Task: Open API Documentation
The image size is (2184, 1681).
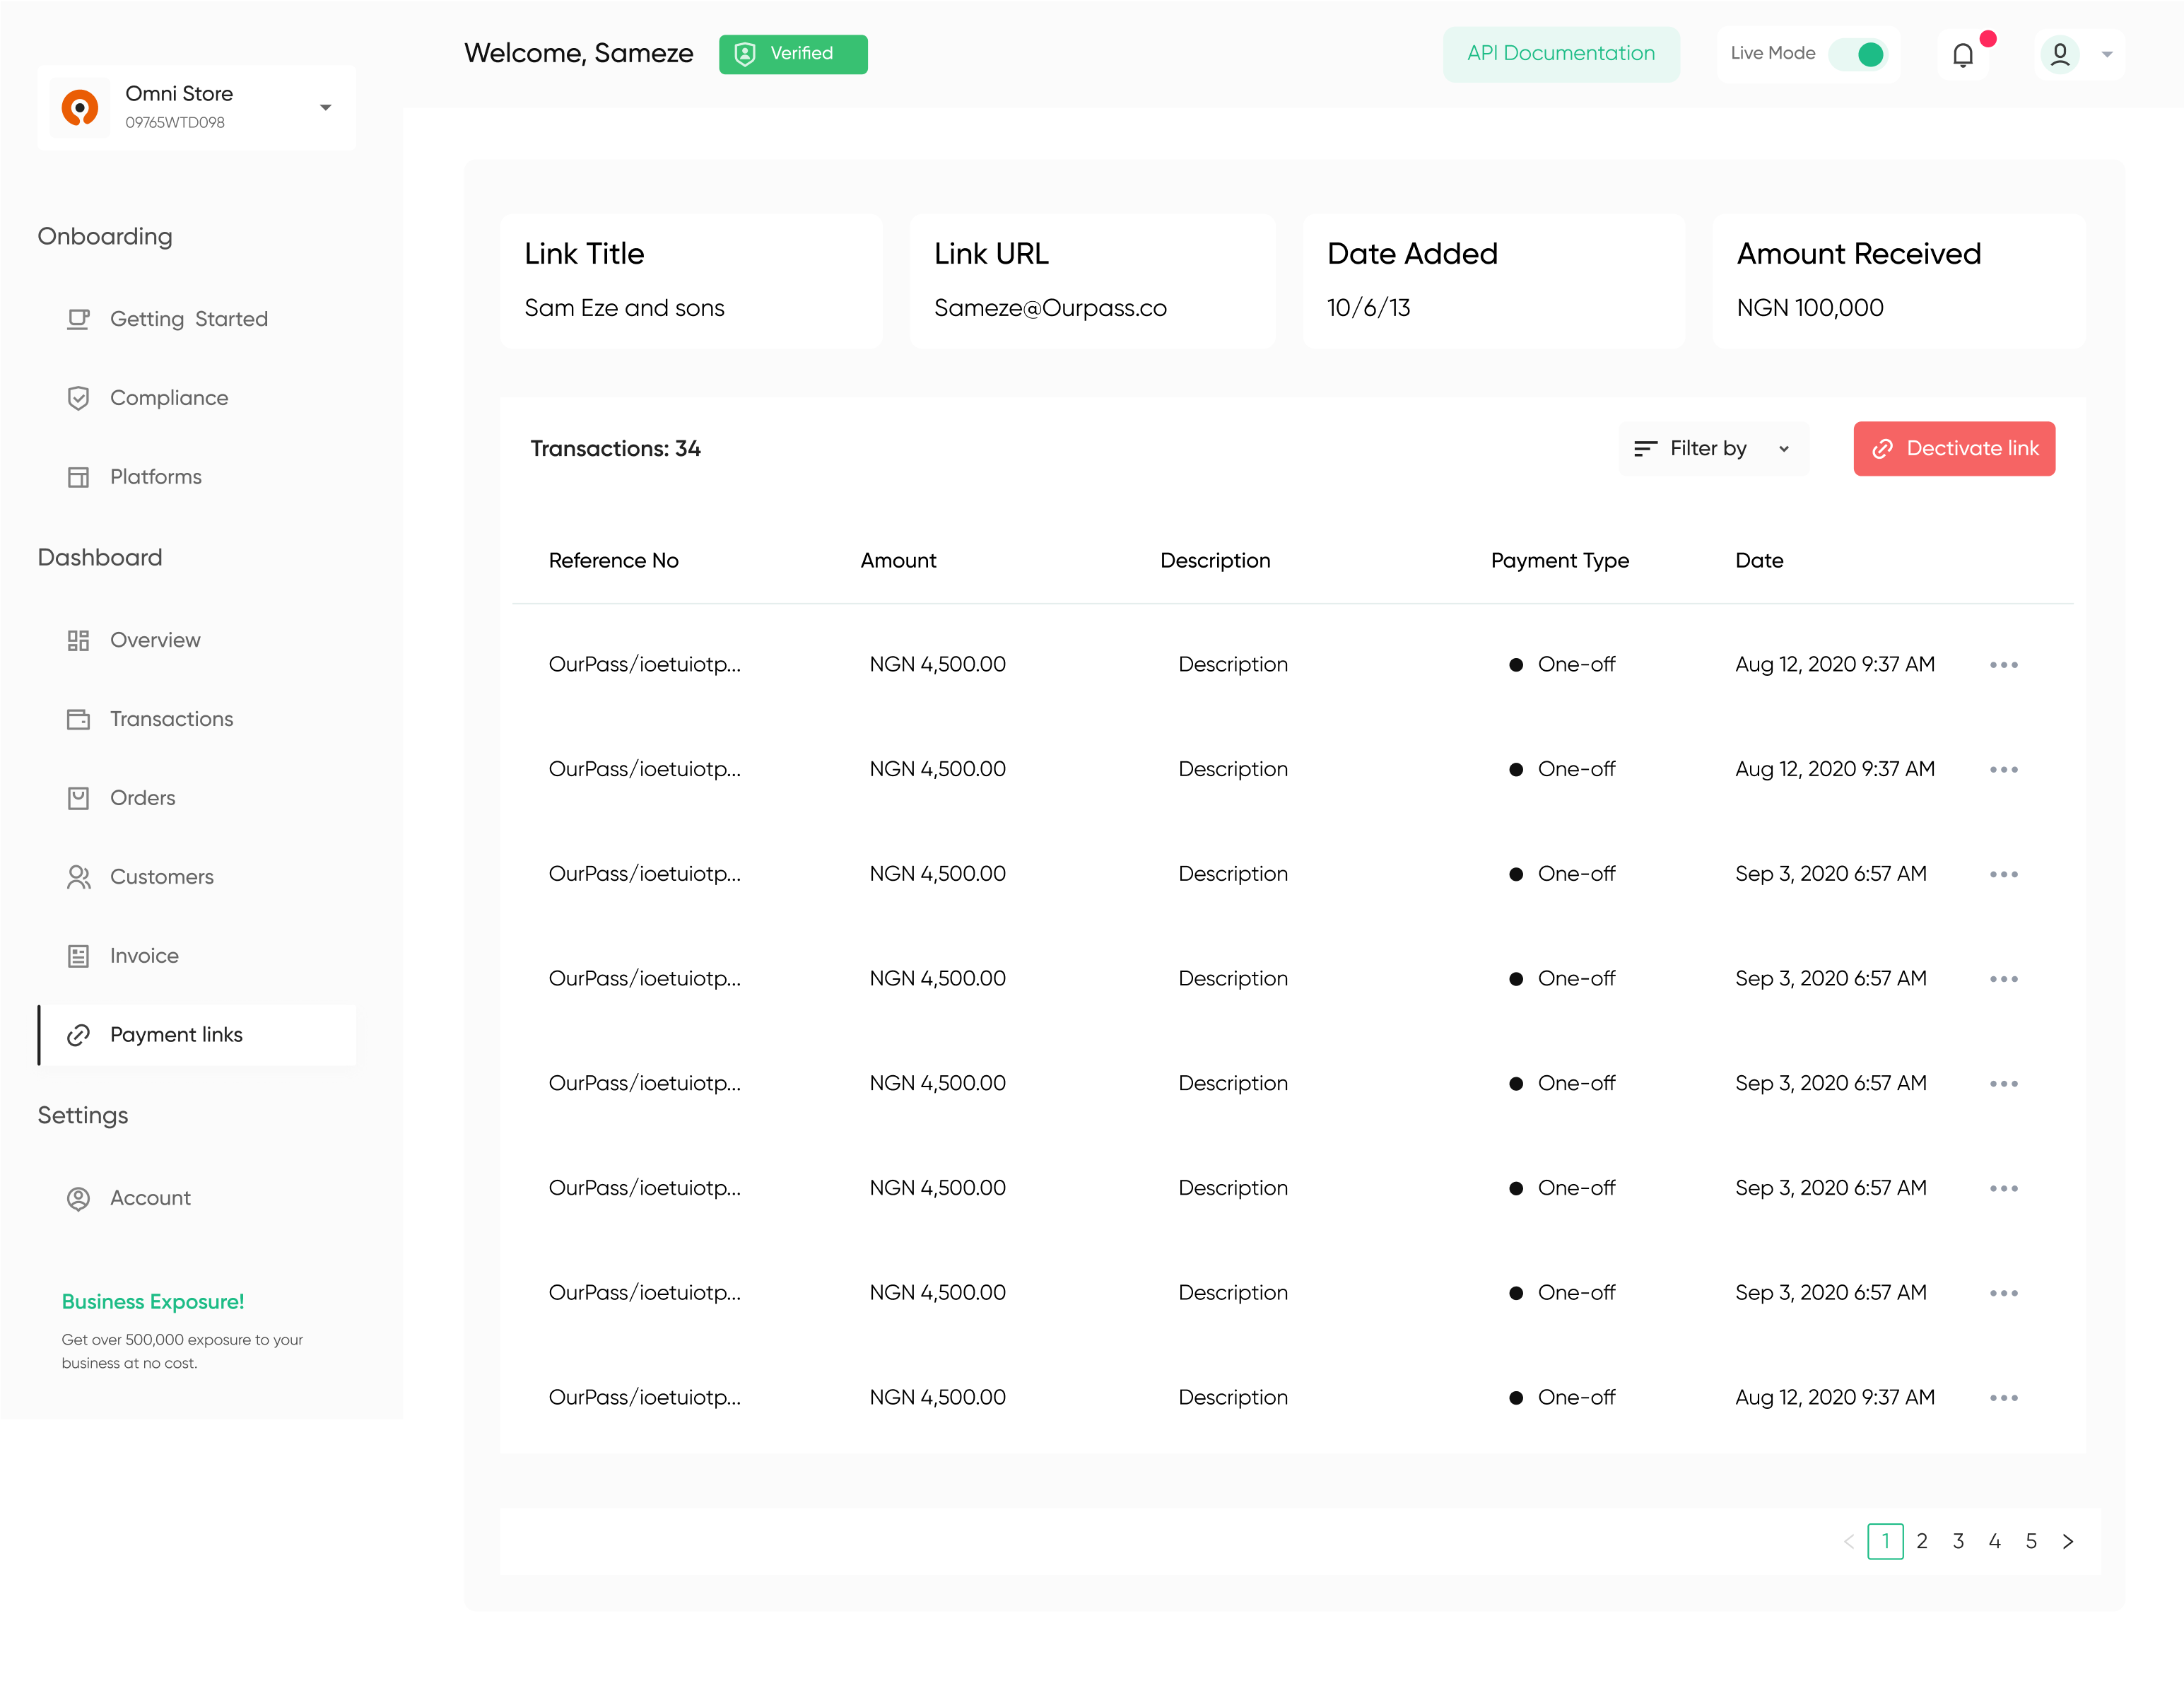Action: click(x=1561, y=53)
